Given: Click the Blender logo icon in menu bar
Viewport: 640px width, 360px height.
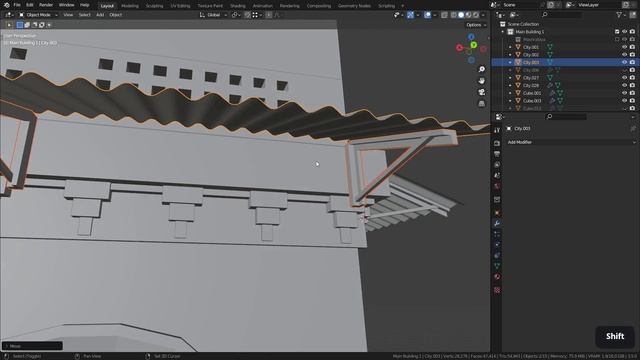Looking at the screenshot, I should (6, 5).
